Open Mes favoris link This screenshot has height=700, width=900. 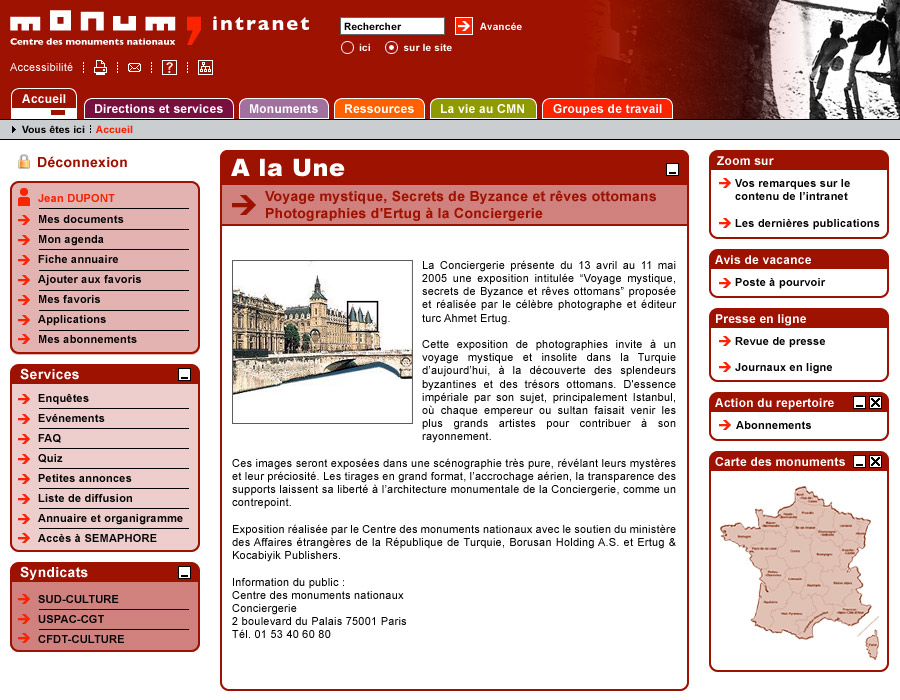pyautogui.click(x=69, y=300)
